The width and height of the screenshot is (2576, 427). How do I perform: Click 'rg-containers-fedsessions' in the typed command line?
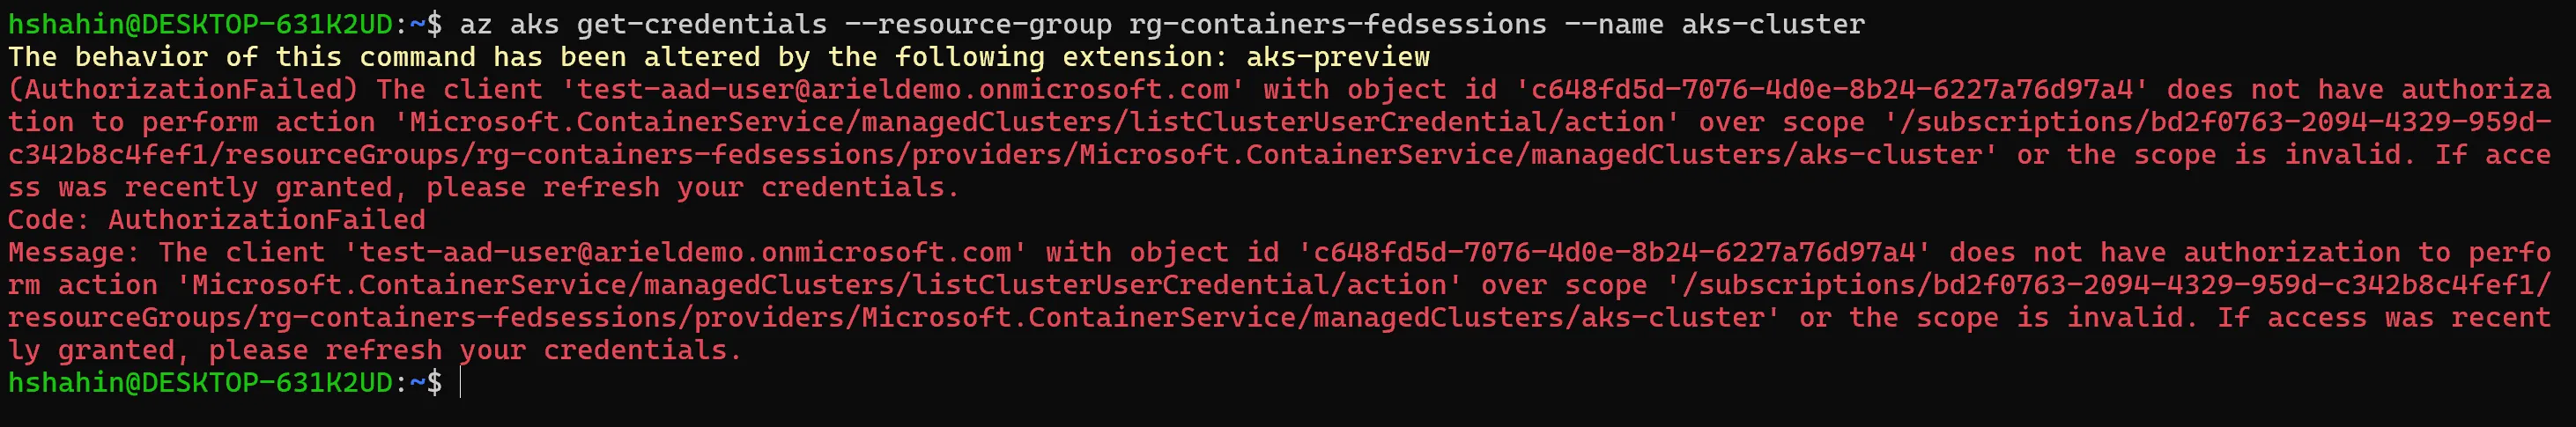pos(1337,24)
